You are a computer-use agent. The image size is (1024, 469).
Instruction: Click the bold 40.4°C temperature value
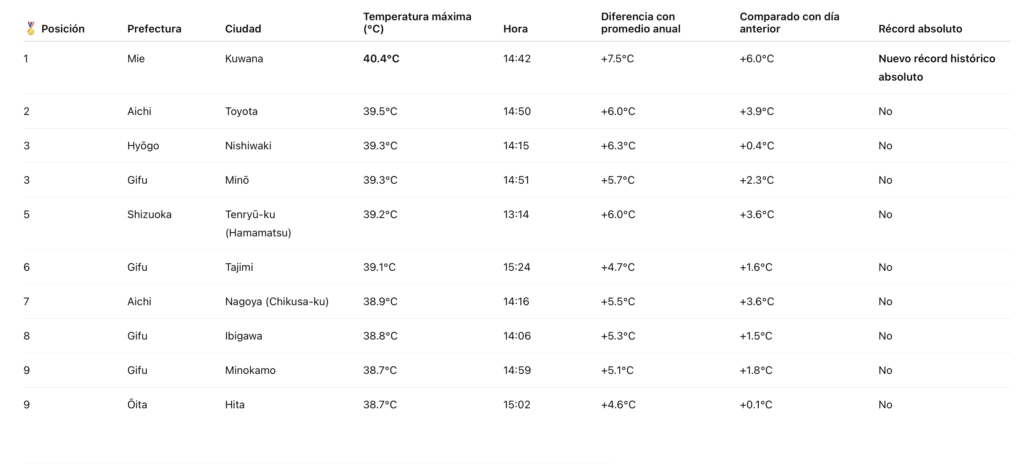[381, 59]
